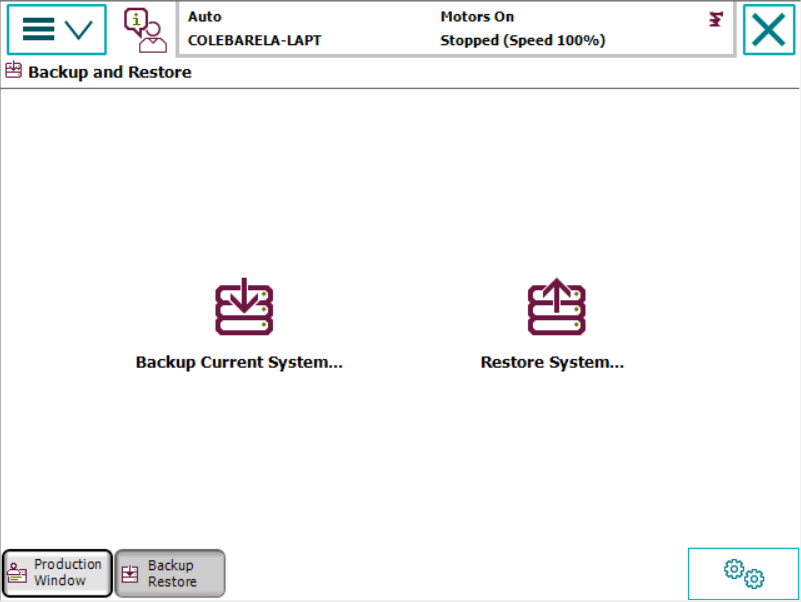Close the Backup and Restore view

point(768,29)
